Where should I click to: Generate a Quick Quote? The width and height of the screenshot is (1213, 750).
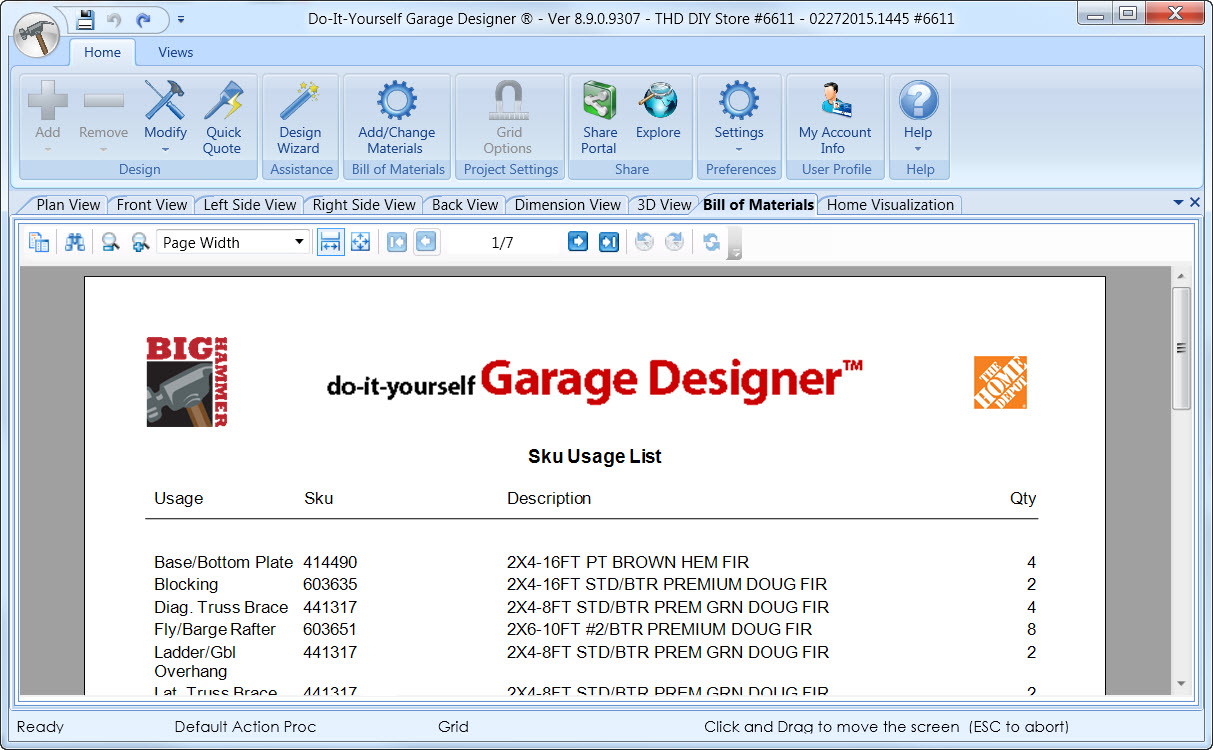tap(223, 117)
